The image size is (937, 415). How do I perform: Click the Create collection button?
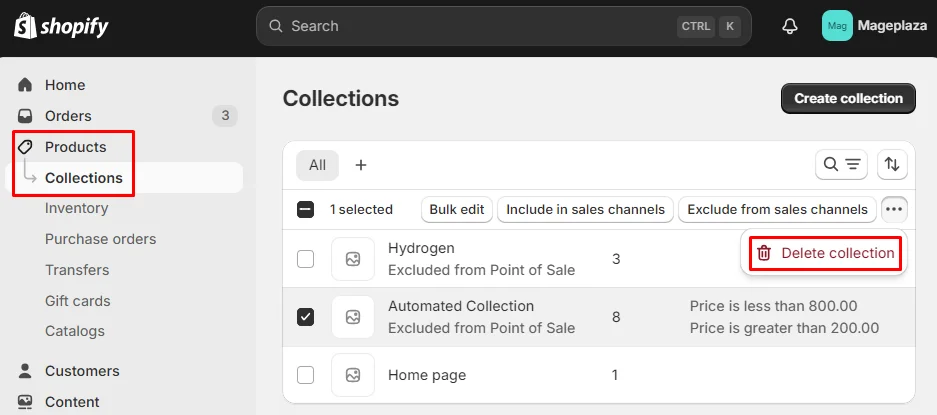coord(848,99)
